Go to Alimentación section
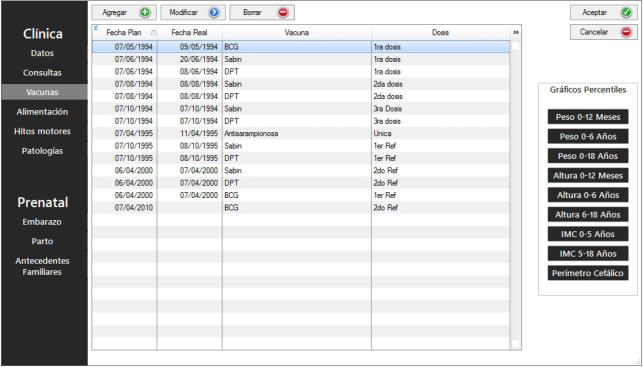 (42, 112)
